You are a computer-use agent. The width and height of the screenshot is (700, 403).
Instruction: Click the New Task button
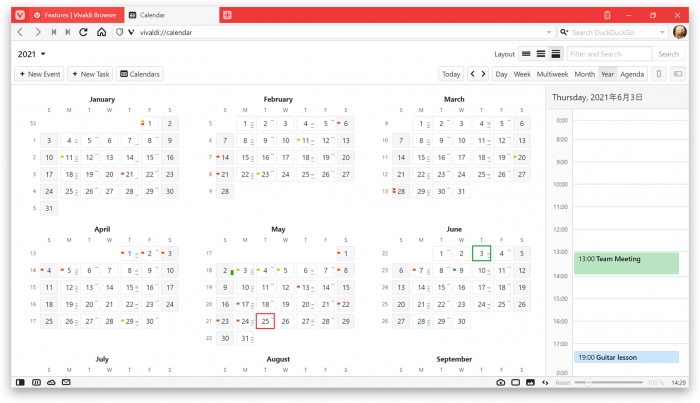pos(91,74)
